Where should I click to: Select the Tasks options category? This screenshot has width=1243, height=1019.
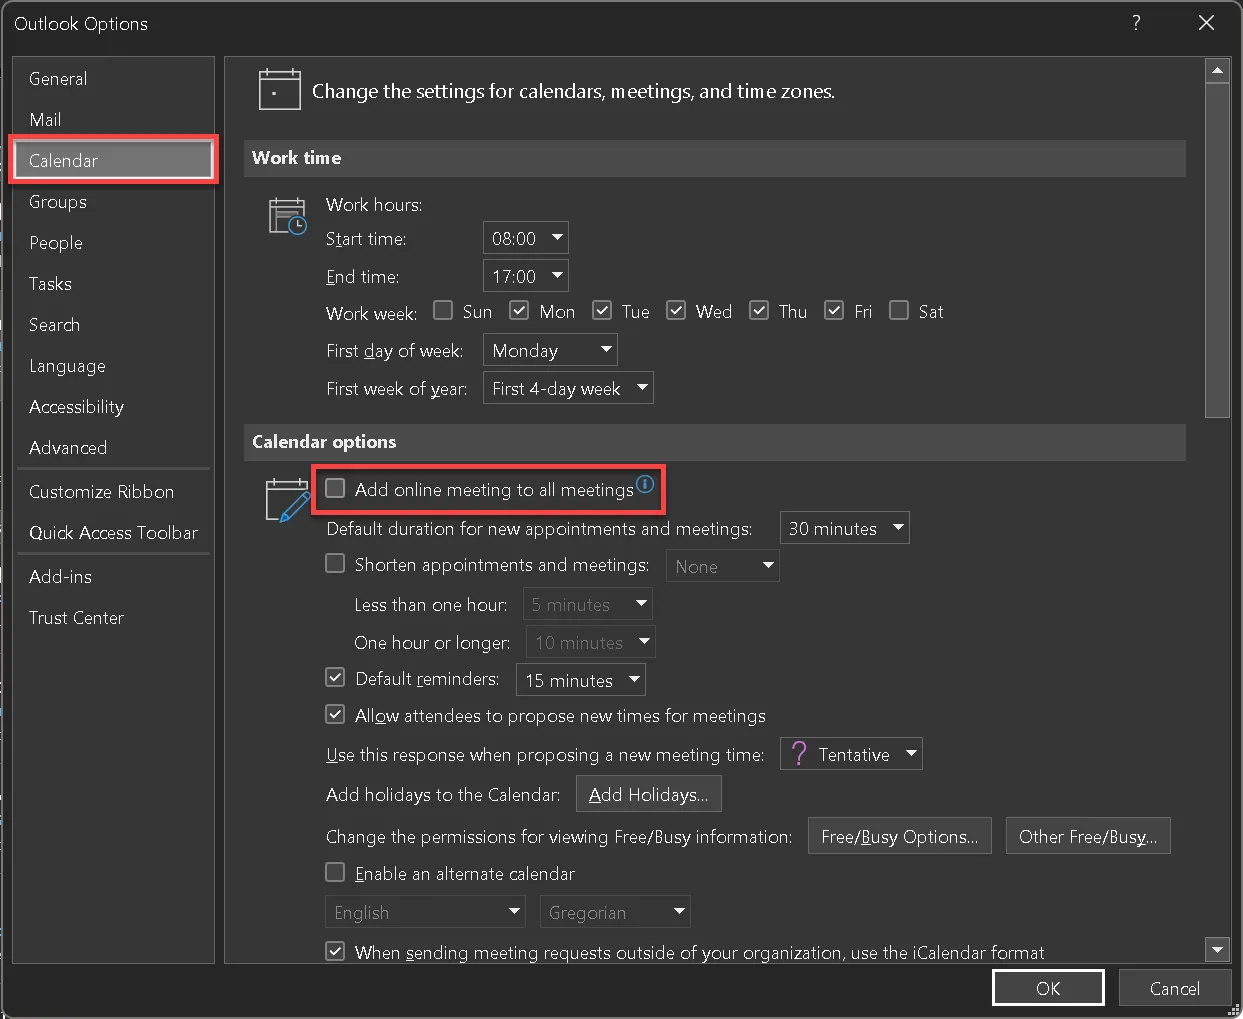click(x=113, y=283)
